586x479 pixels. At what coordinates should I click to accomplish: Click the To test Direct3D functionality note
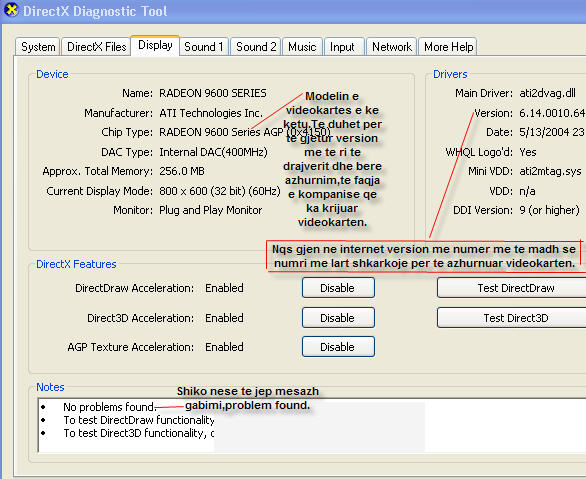139,433
